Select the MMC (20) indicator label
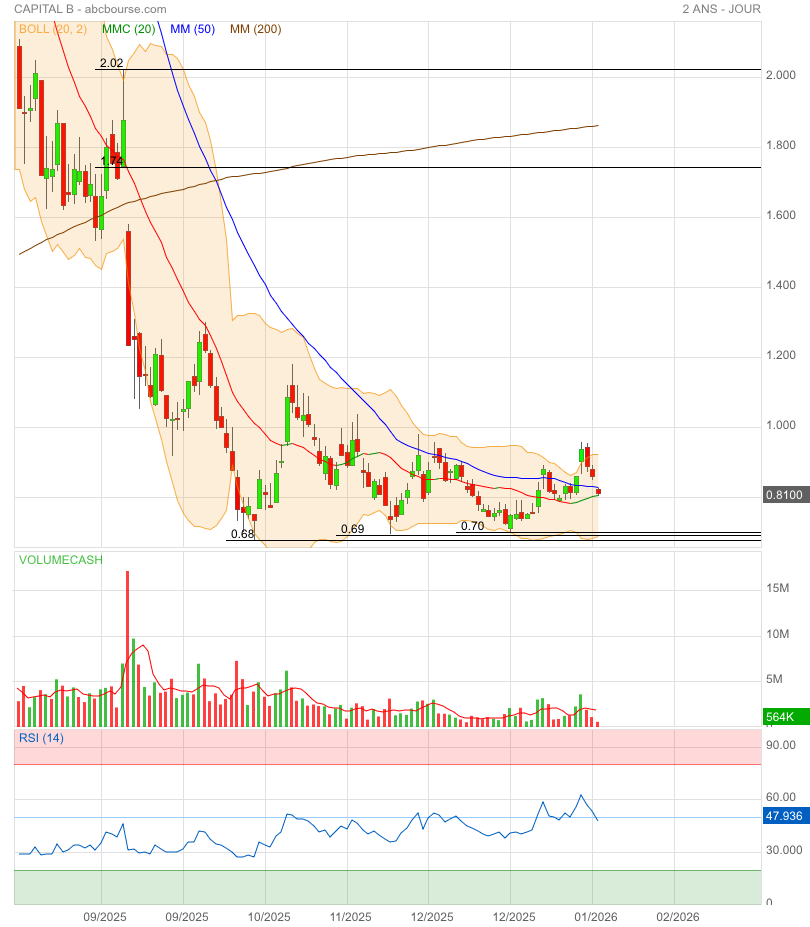Viewport: 810px width, 927px height. pos(128,29)
